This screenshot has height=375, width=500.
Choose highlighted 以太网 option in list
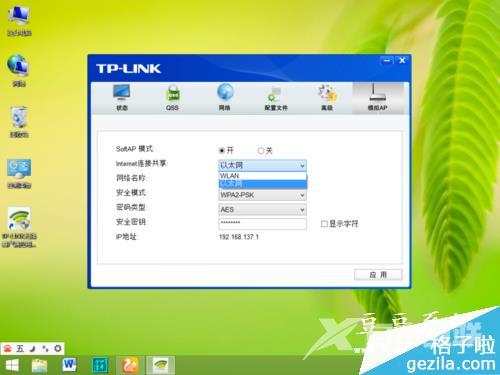pos(262,184)
